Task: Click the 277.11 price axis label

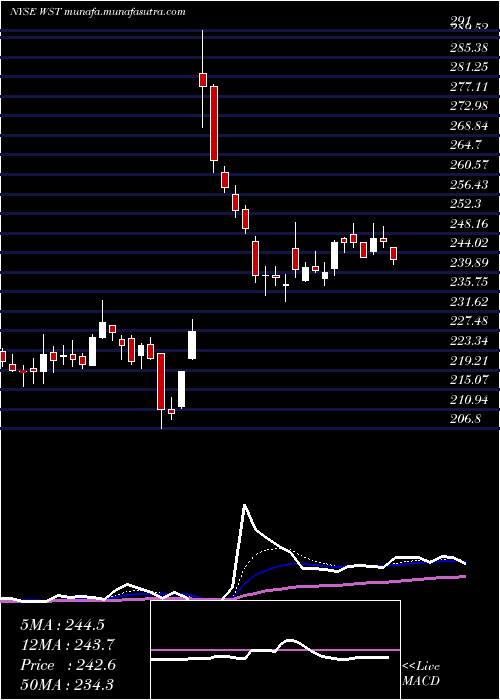Action: pos(470,87)
